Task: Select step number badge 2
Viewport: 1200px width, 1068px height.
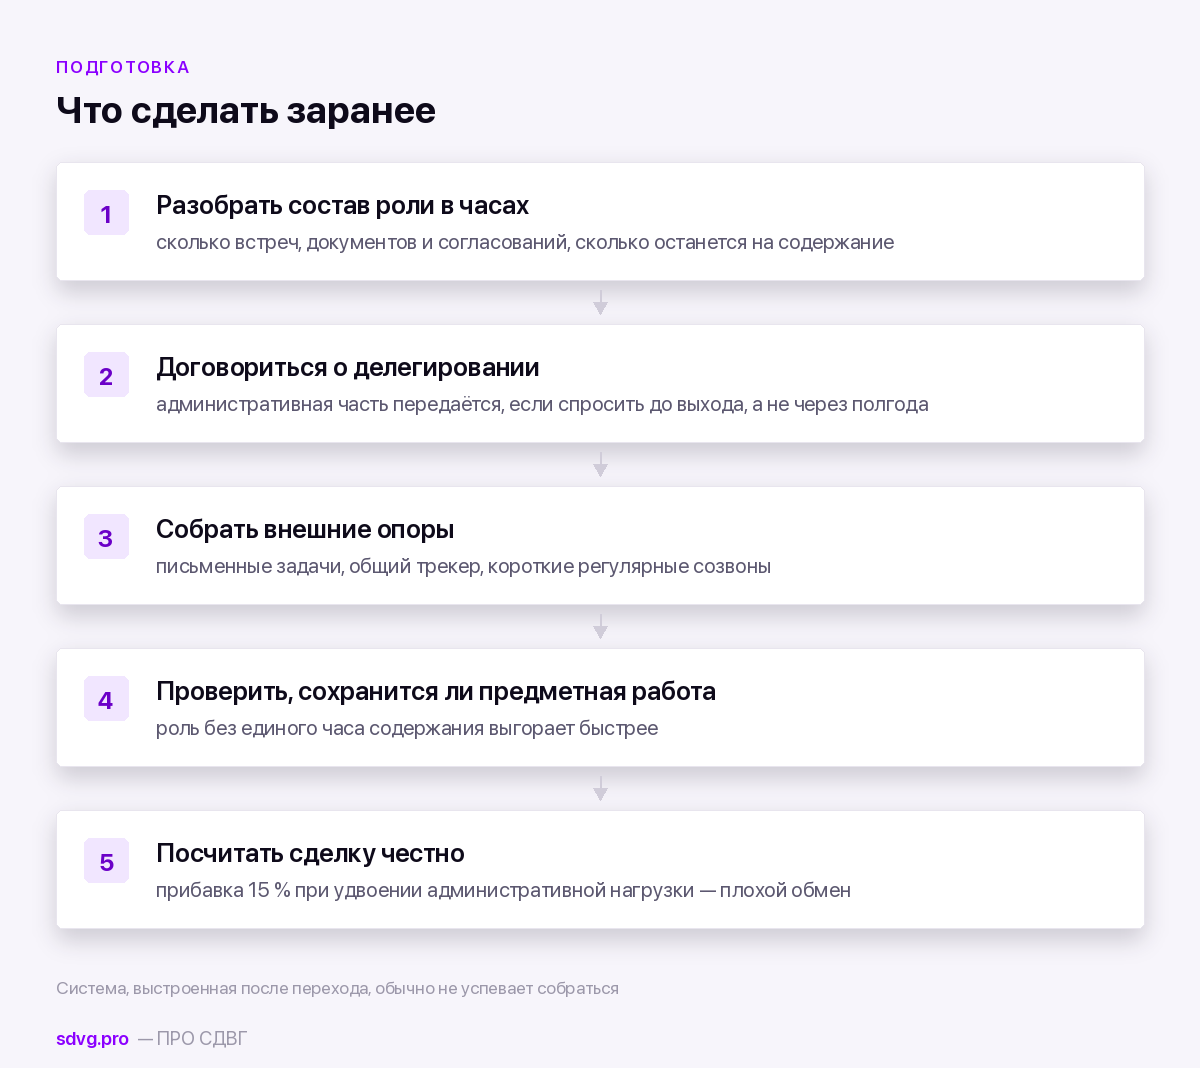Action: coord(106,375)
